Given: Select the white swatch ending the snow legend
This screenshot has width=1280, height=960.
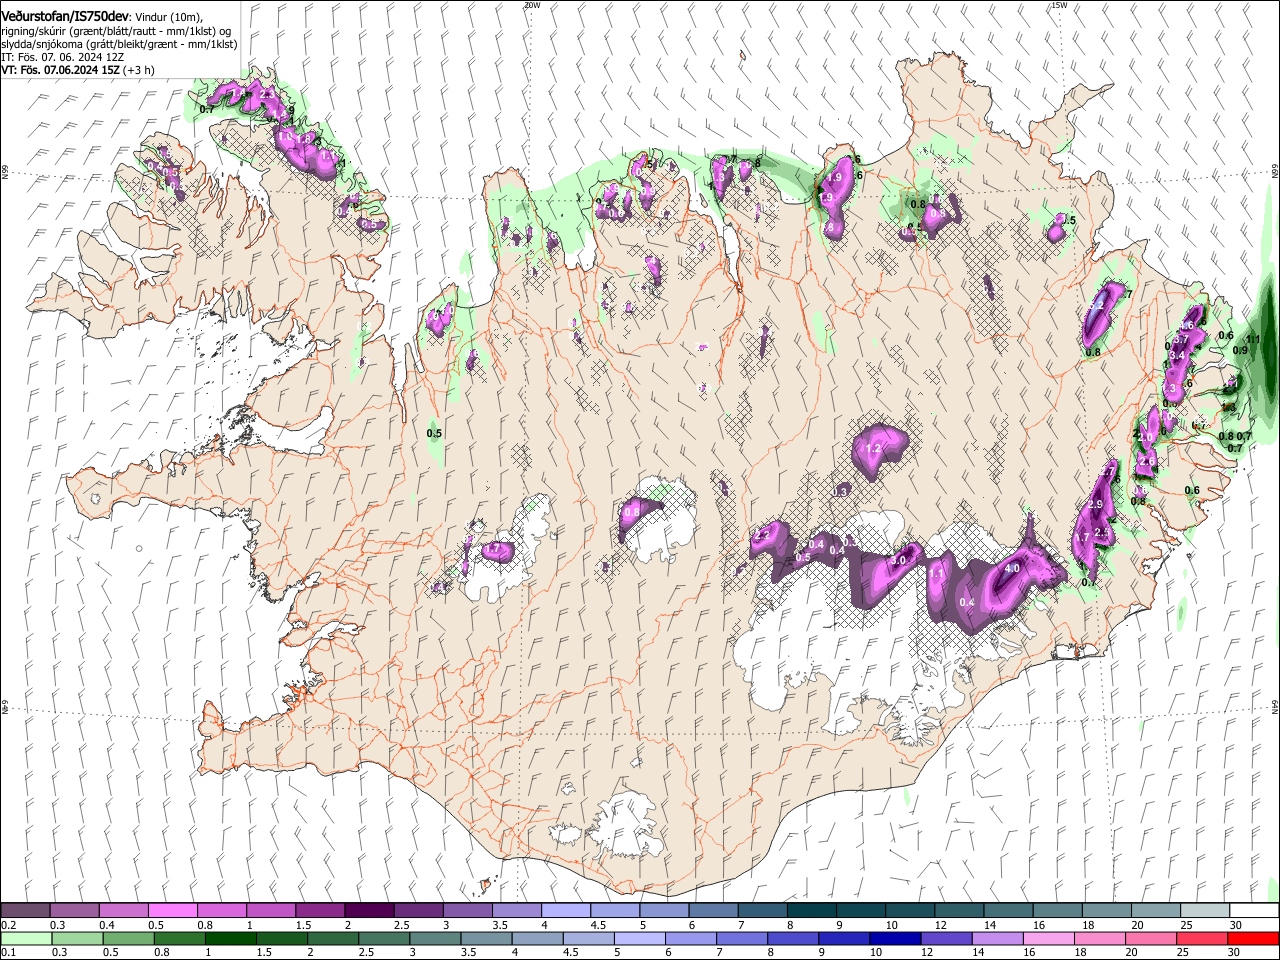Looking at the screenshot, I should 1253,910.
